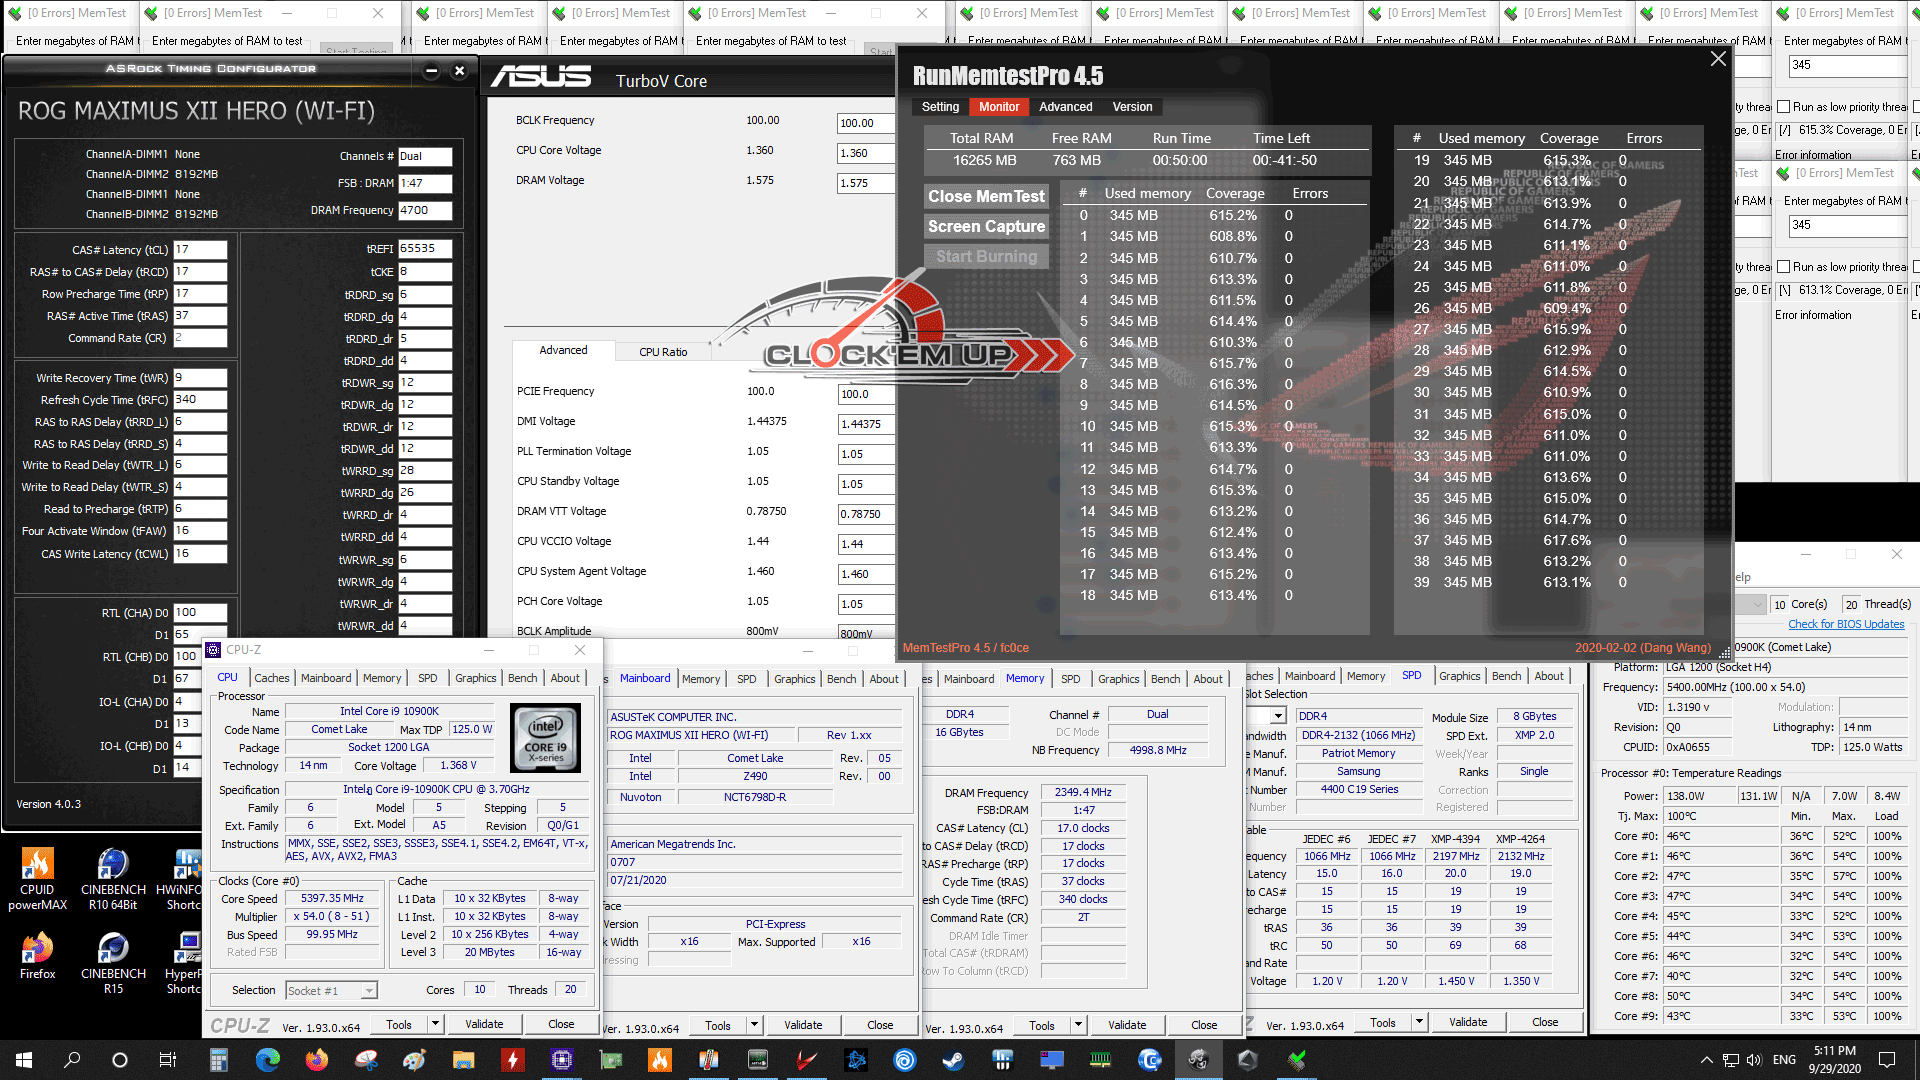Expand Tools dropdown arrow in CPU-Z CPU window
Viewport: 1920px width, 1080px height.
point(435,1024)
